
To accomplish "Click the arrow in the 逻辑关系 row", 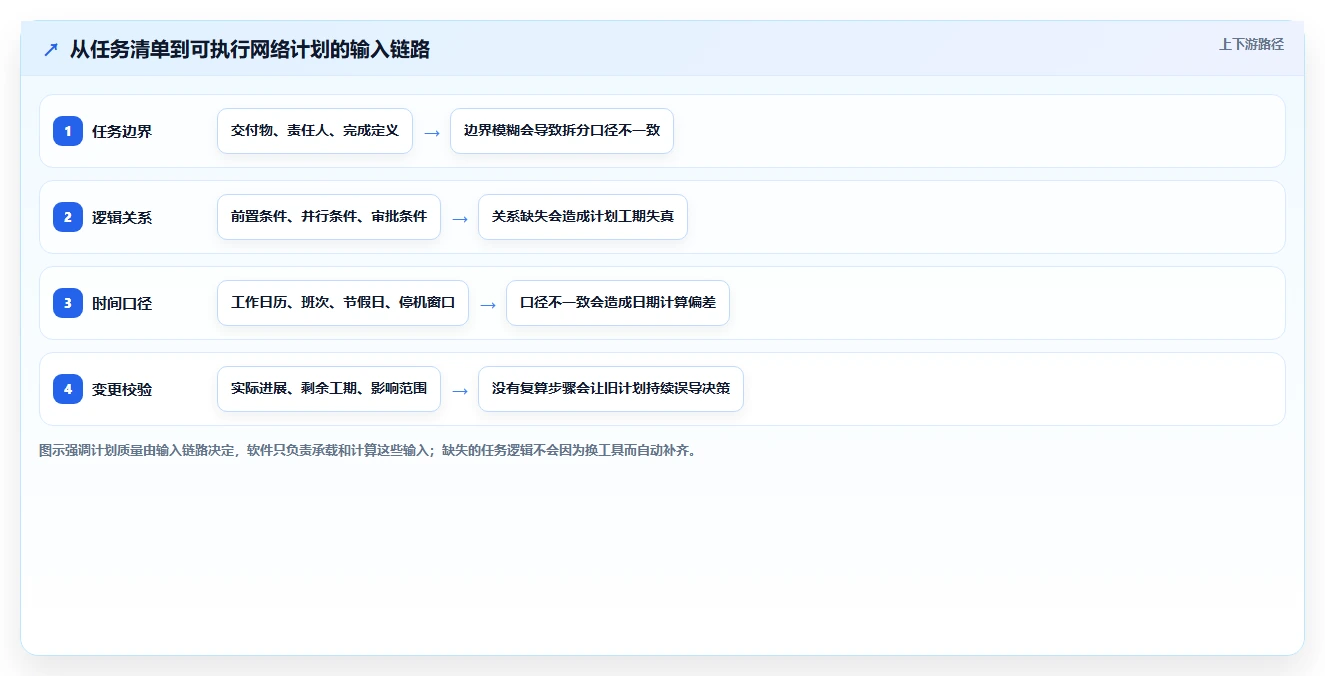I will click(x=460, y=218).
